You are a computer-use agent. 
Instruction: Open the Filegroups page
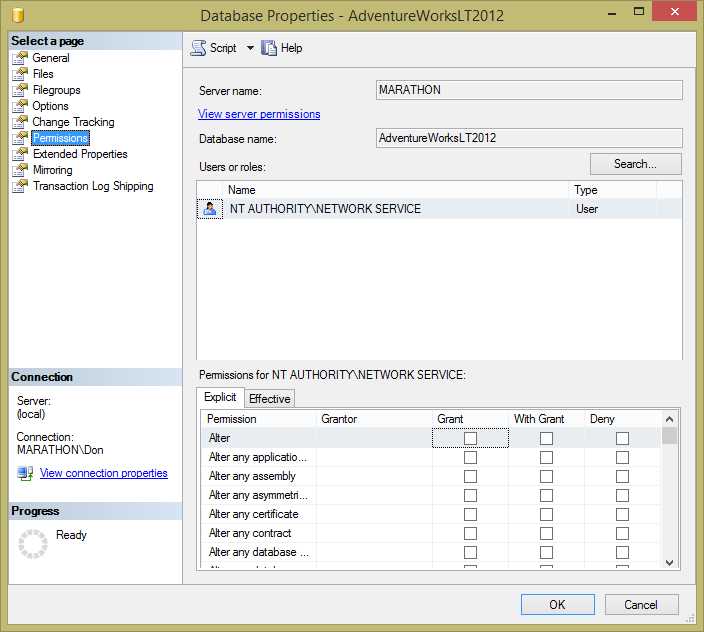click(x=57, y=90)
